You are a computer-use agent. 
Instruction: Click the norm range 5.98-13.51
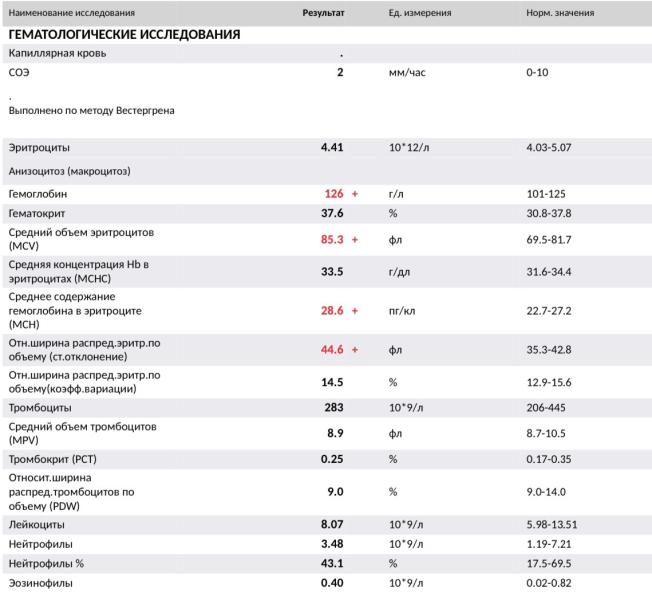click(552, 524)
